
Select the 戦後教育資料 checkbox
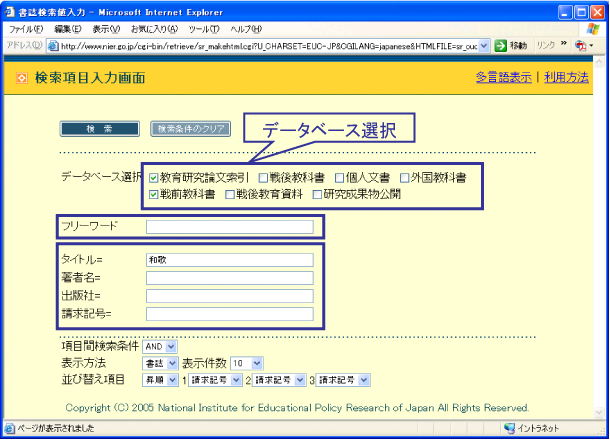[230, 194]
